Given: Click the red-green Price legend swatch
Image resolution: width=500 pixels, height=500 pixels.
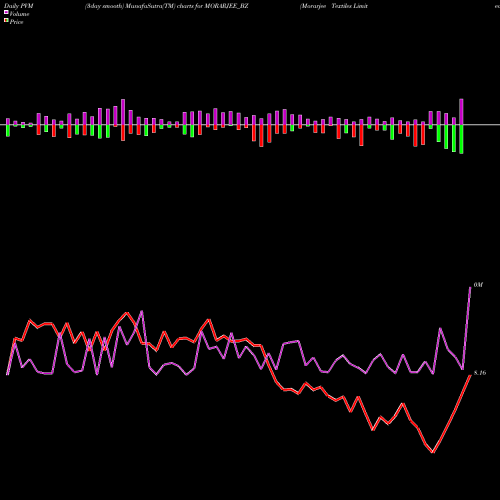Looking at the screenshot, I should tap(6, 21).
